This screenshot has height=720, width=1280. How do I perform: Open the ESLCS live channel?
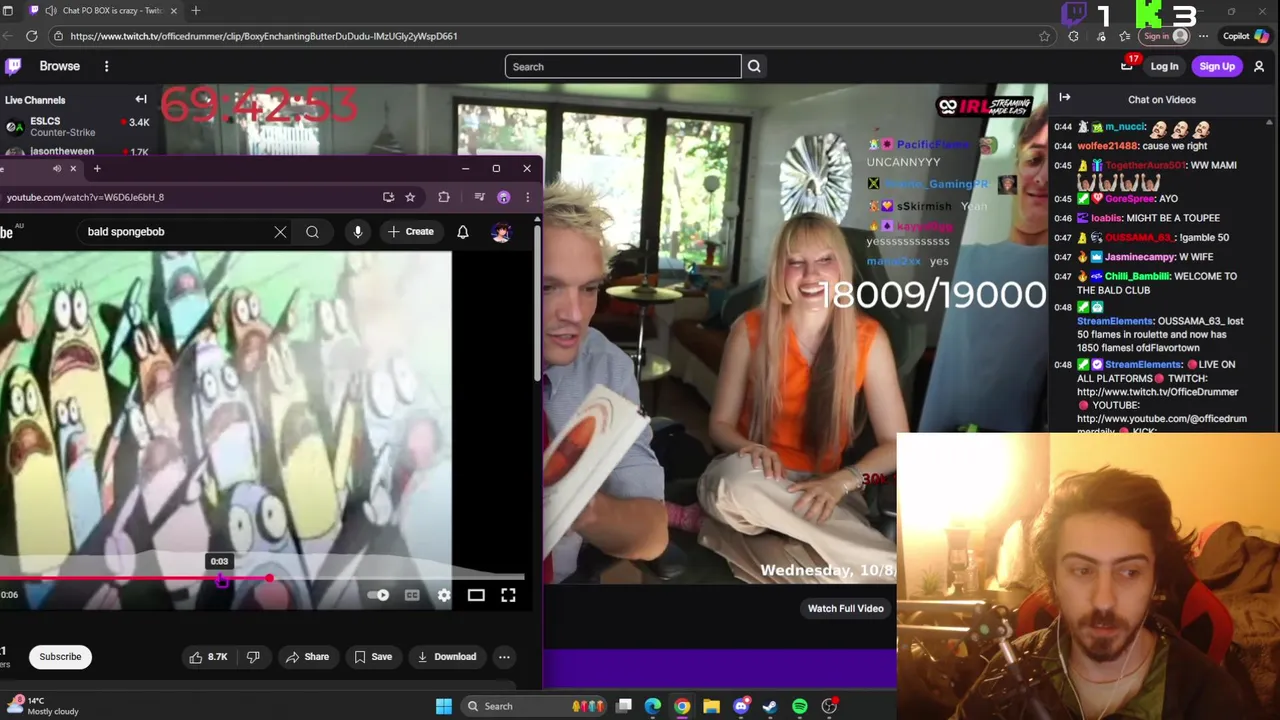(x=77, y=126)
